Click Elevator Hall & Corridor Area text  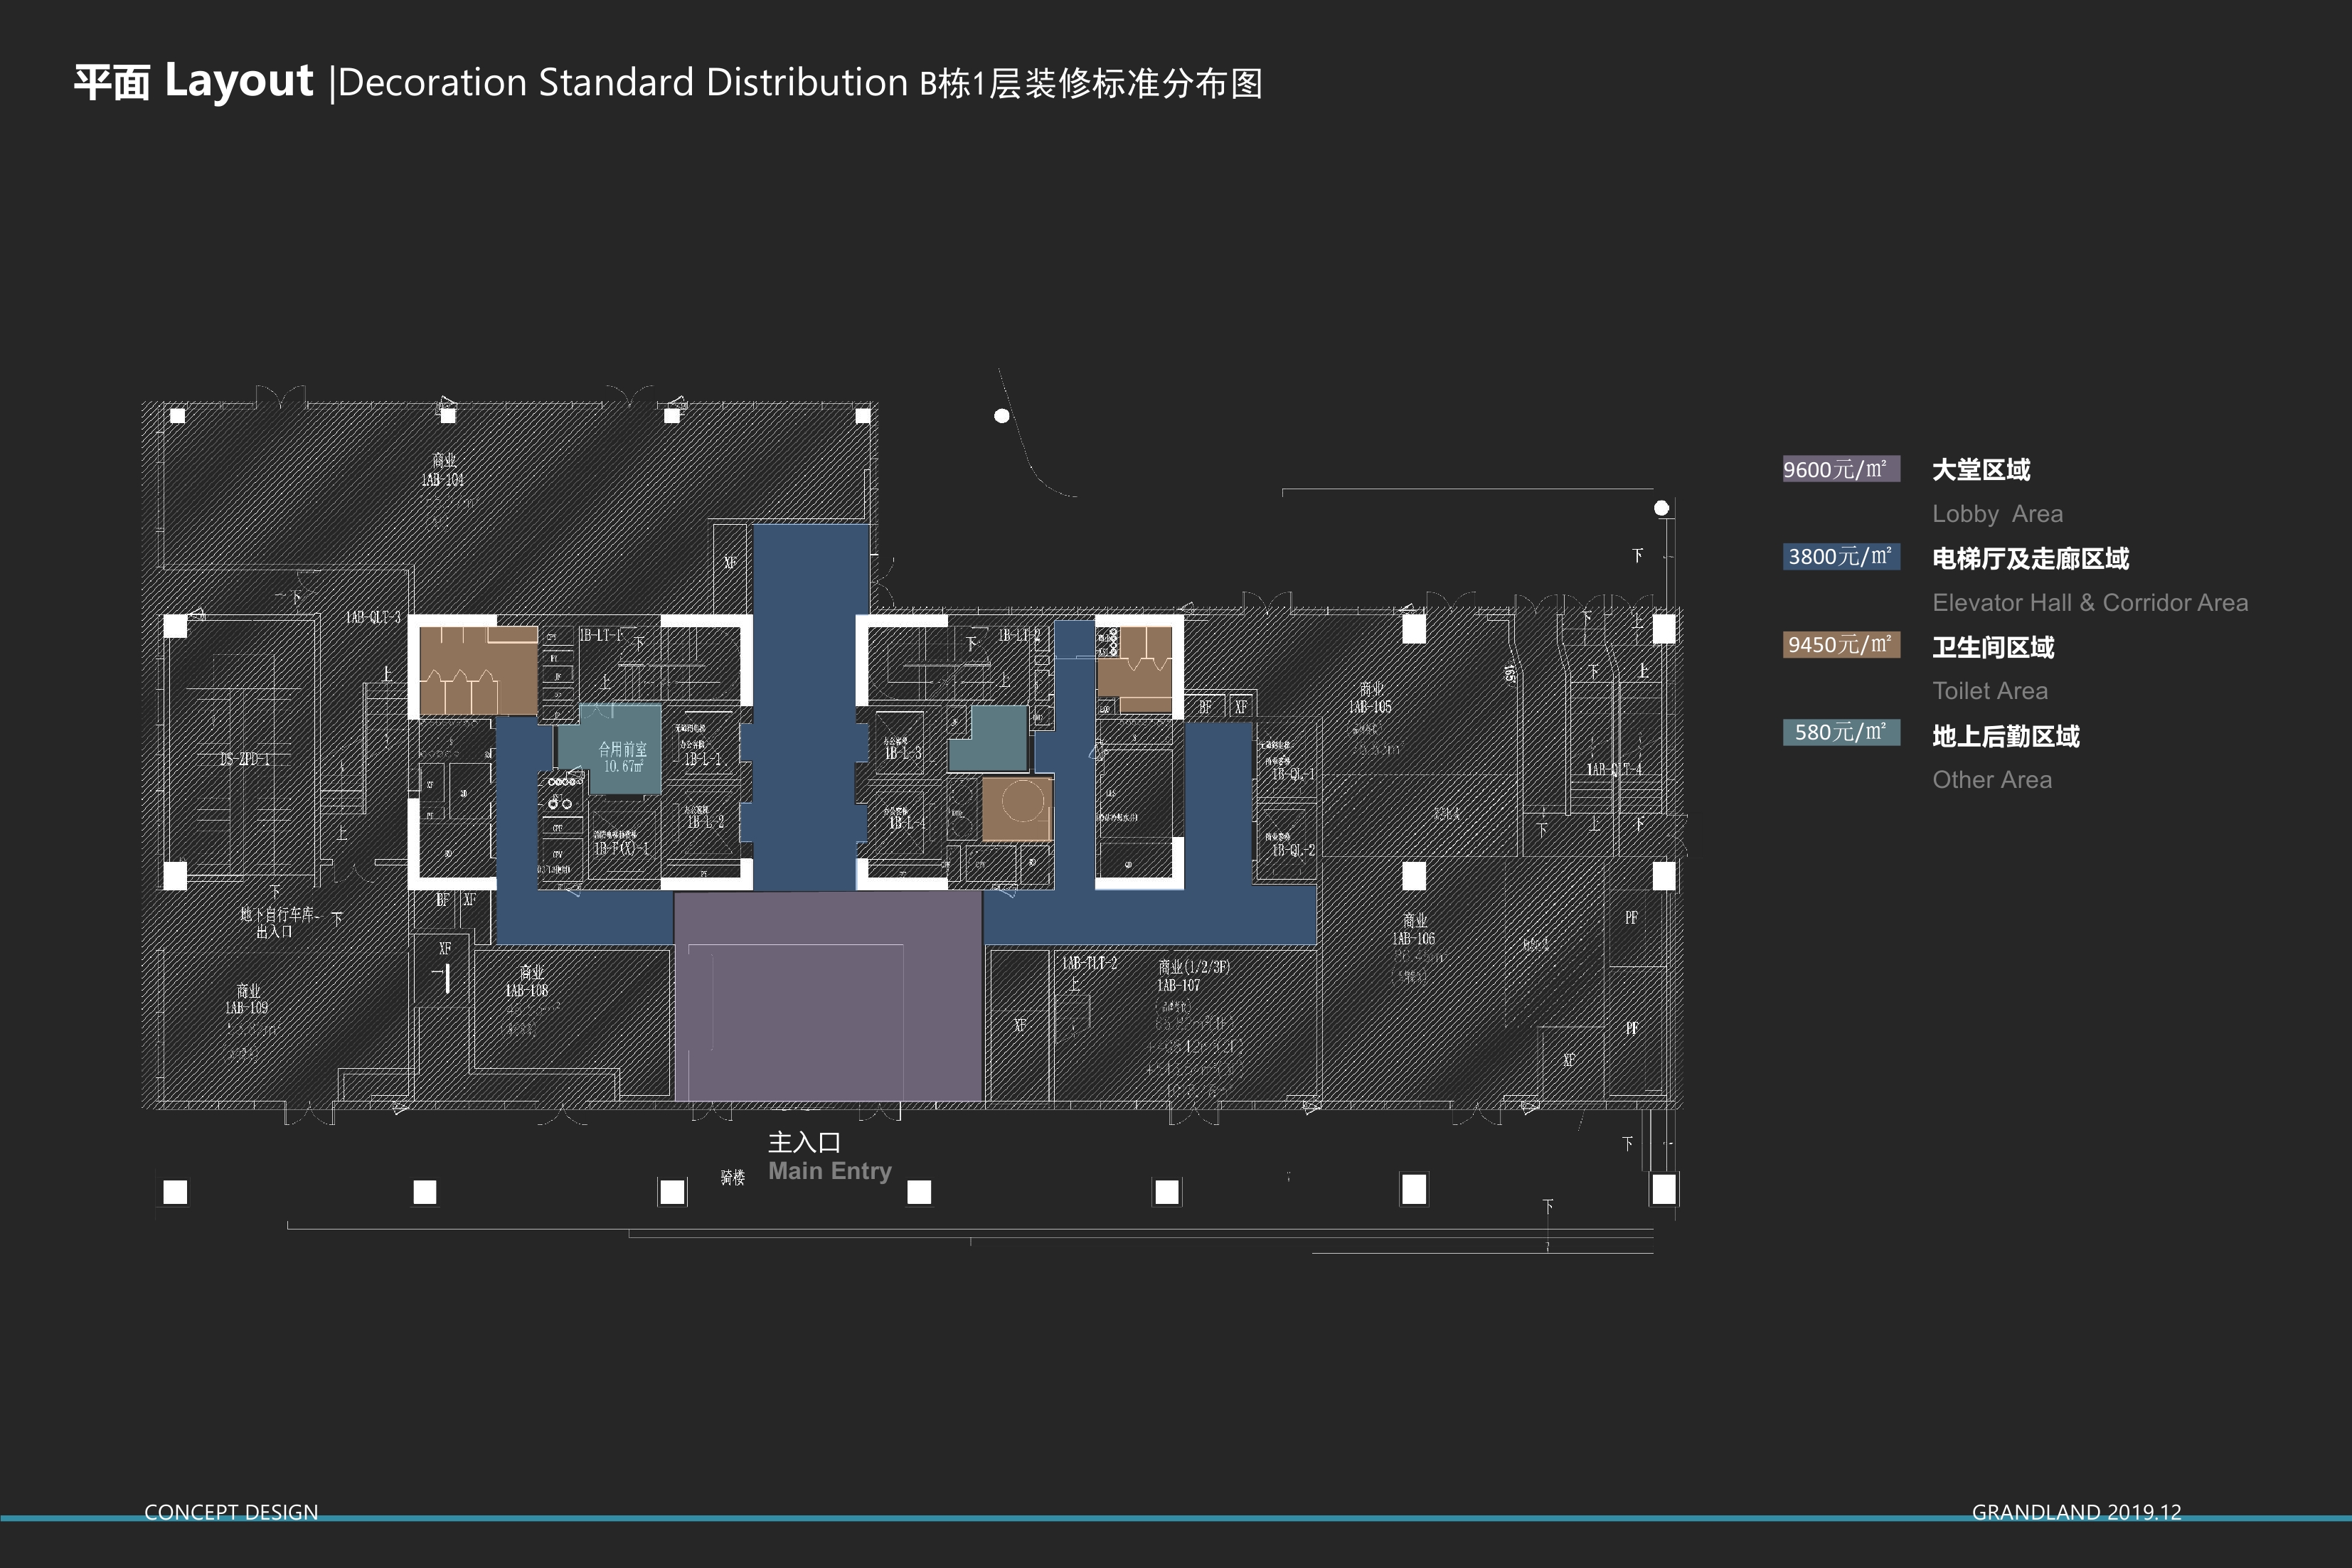click(x=2090, y=603)
